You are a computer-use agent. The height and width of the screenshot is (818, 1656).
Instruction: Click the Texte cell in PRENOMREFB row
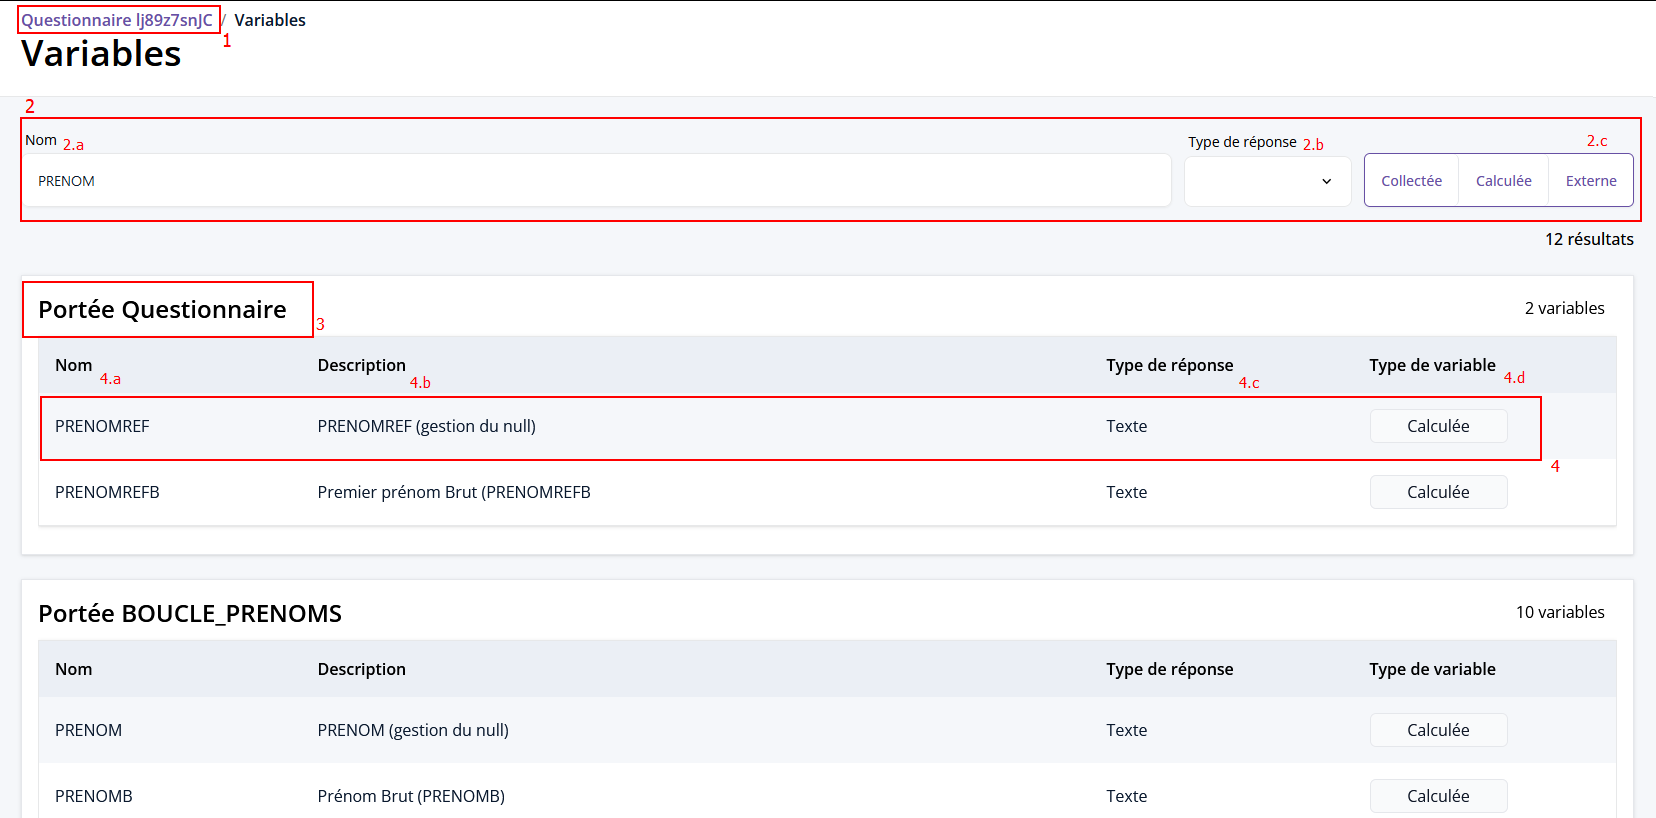1126,492
